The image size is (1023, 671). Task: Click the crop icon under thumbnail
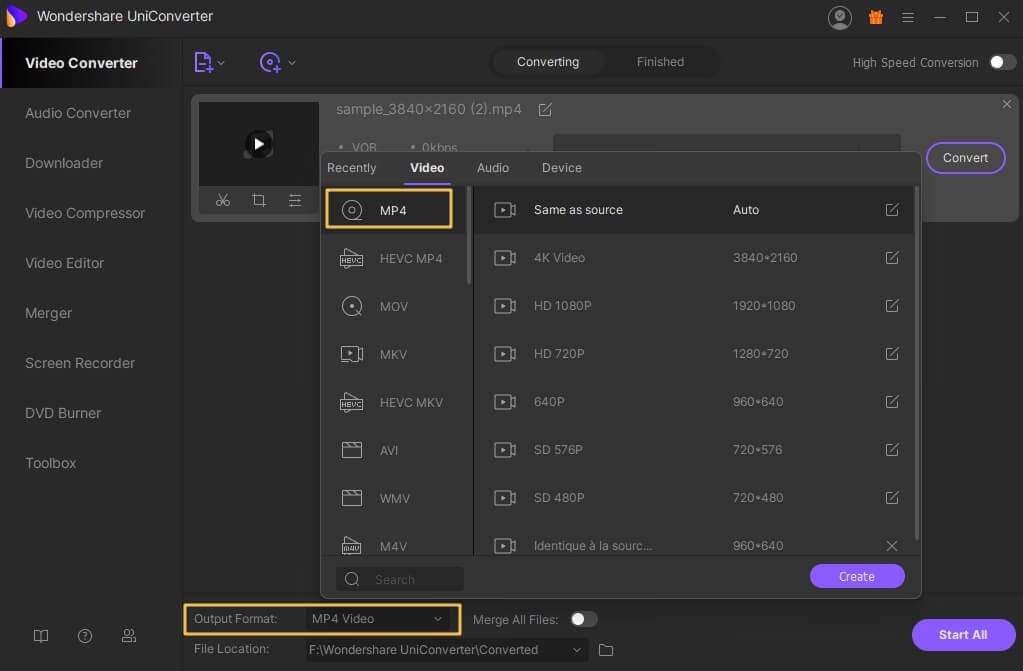point(259,200)
